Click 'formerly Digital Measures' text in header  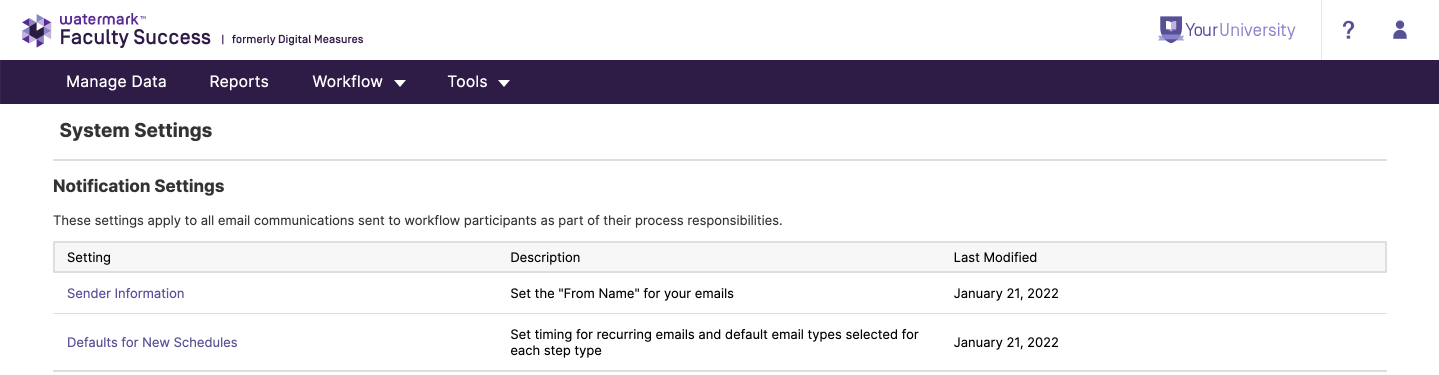click(297, 39)
